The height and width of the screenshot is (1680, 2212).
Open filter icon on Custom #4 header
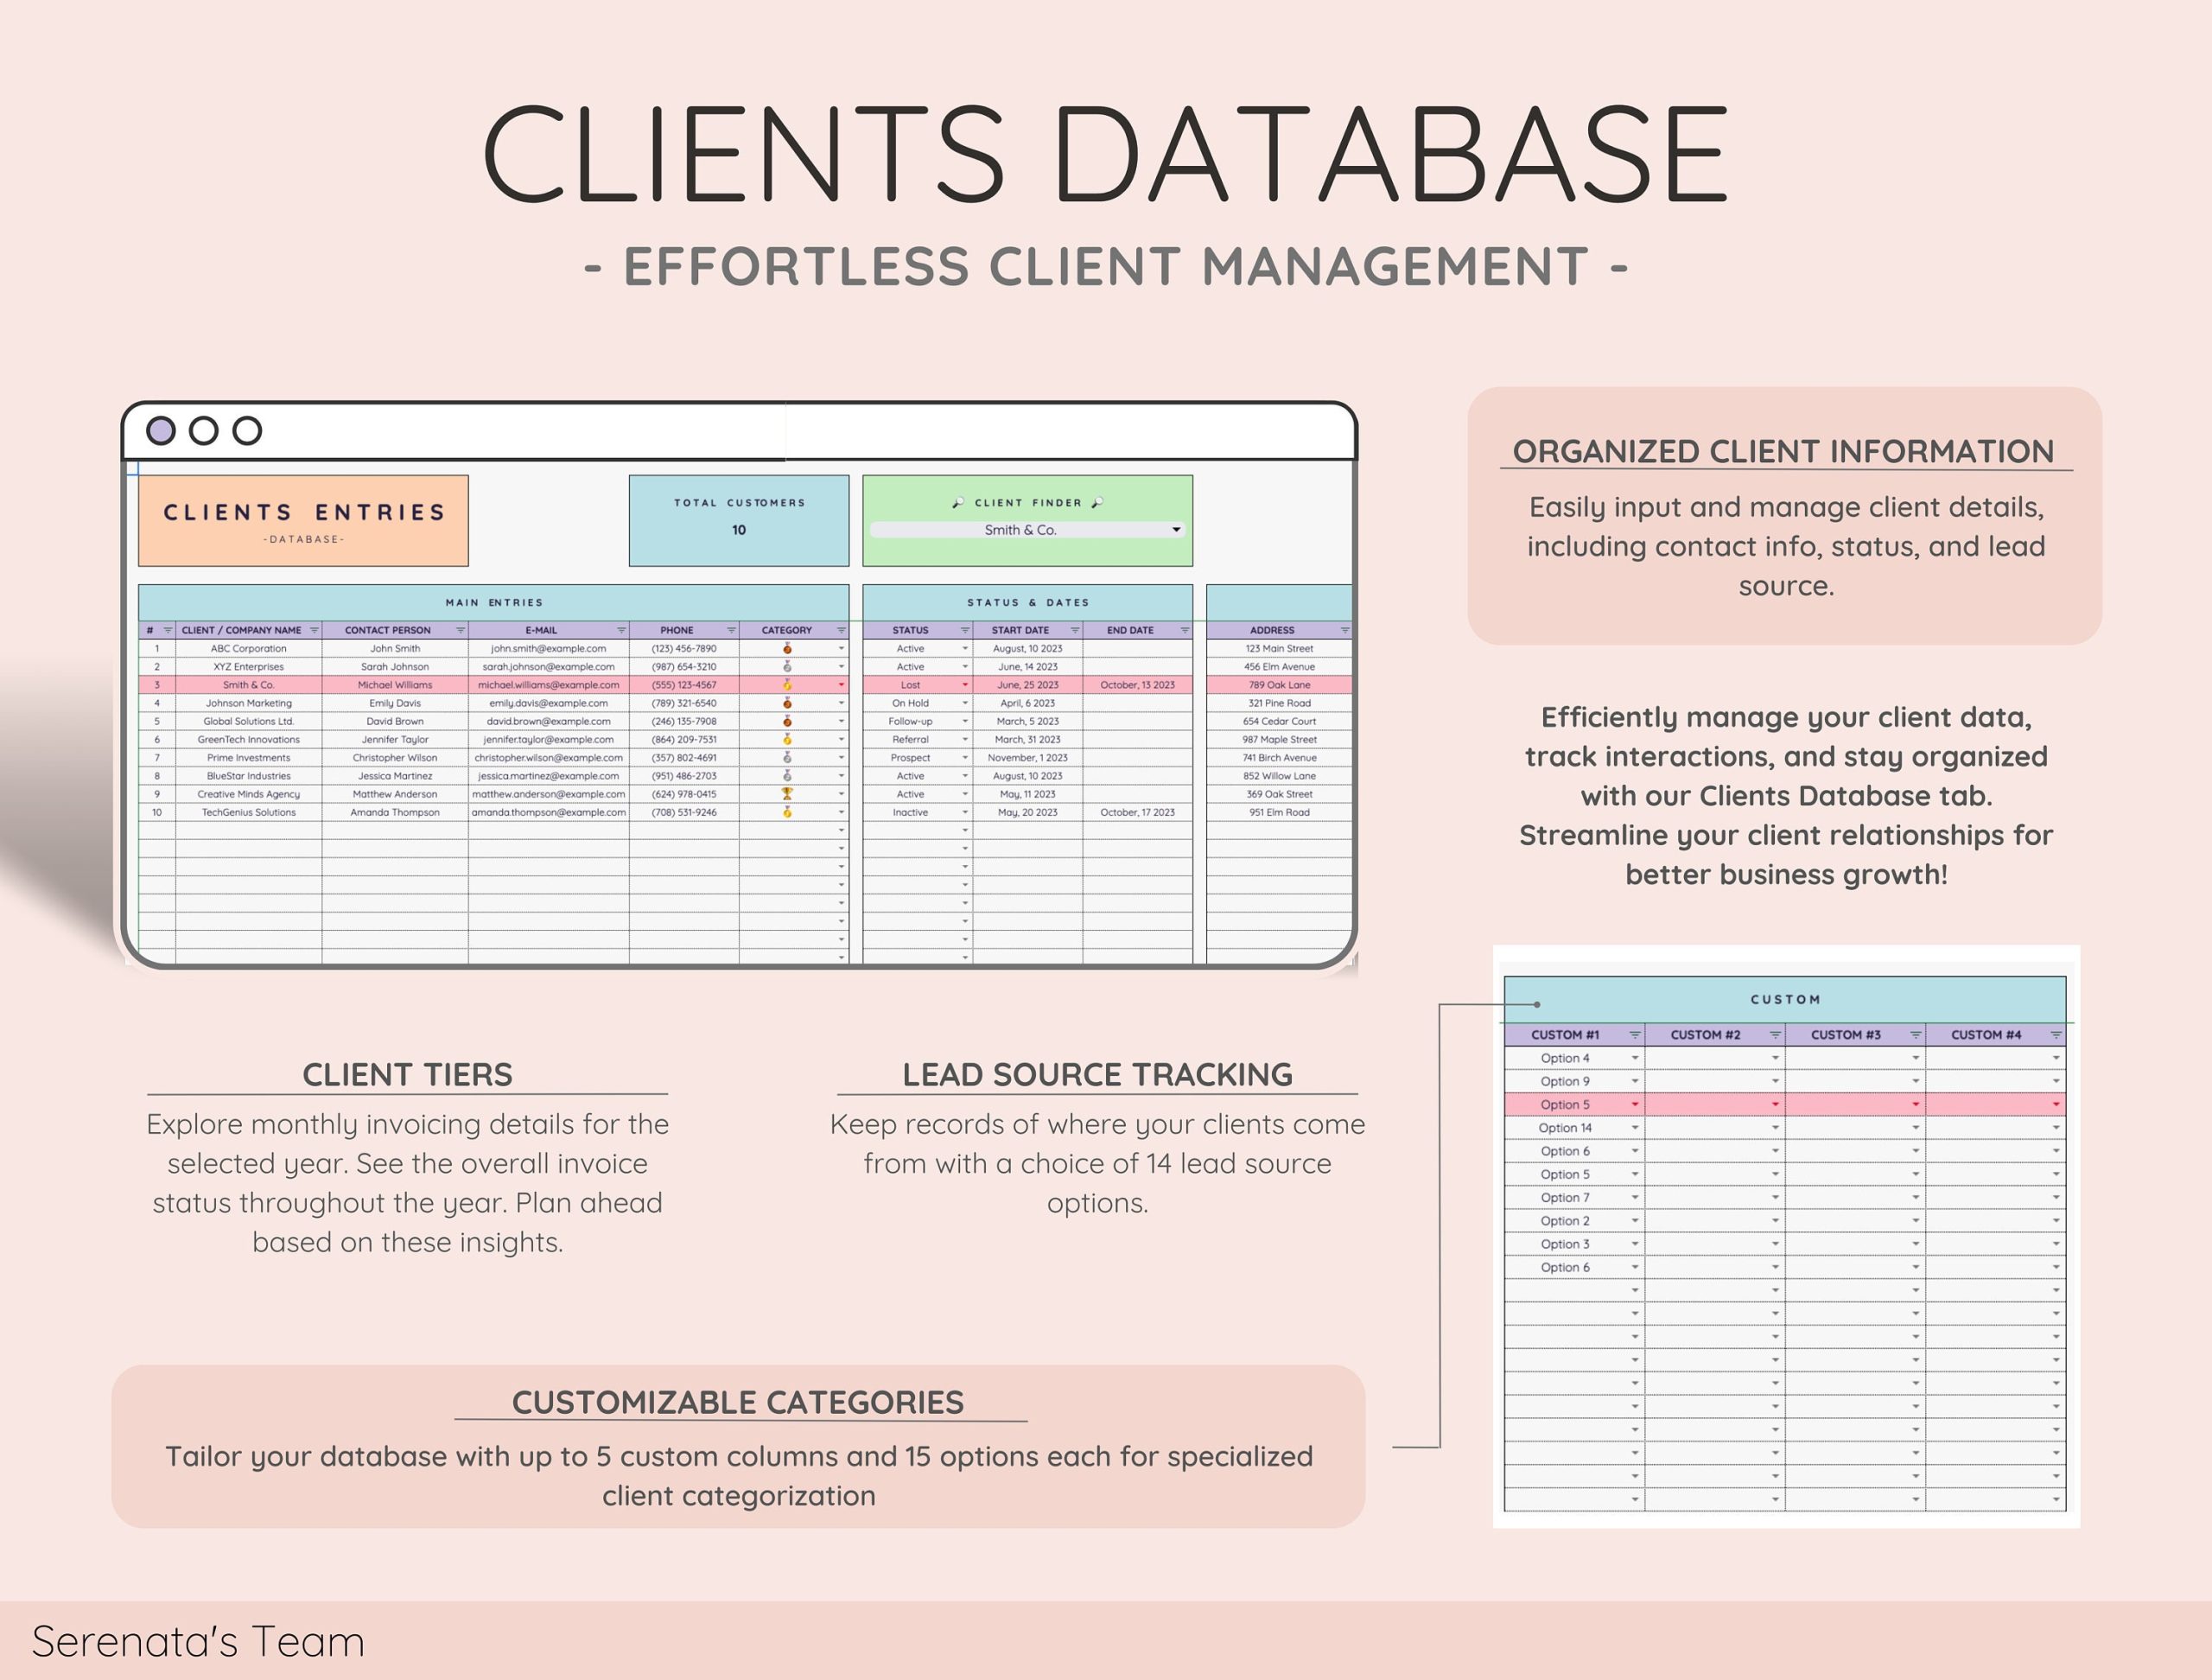2056,1035
